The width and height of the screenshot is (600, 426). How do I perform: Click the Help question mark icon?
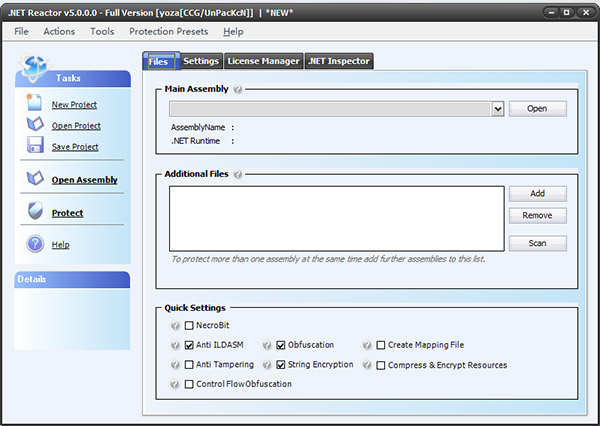[34, 244]
